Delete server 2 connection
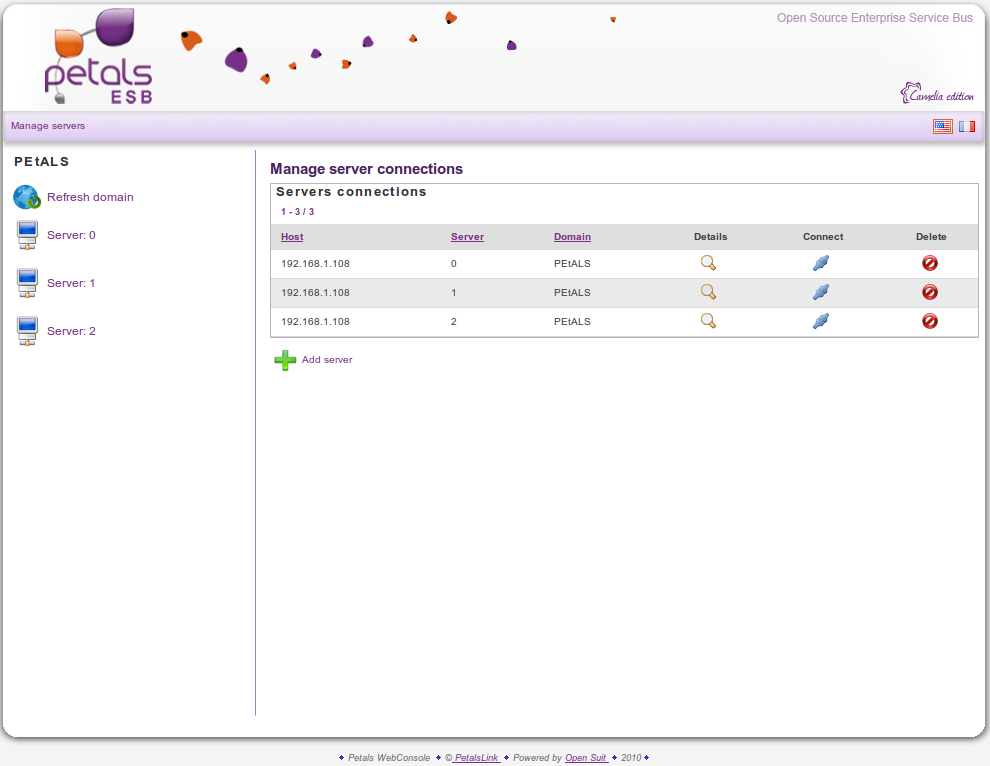 (930, 321)
